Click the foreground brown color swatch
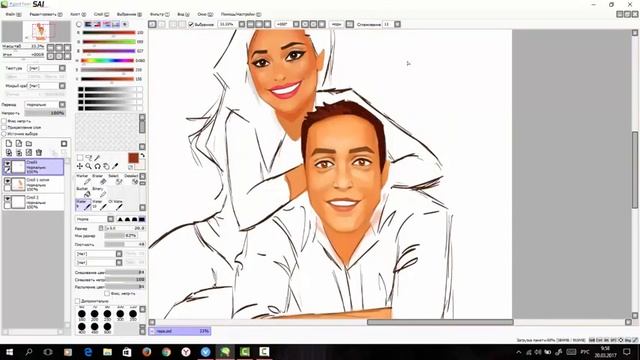The height and width of the screenshot is (360, 640). (133, 158)
